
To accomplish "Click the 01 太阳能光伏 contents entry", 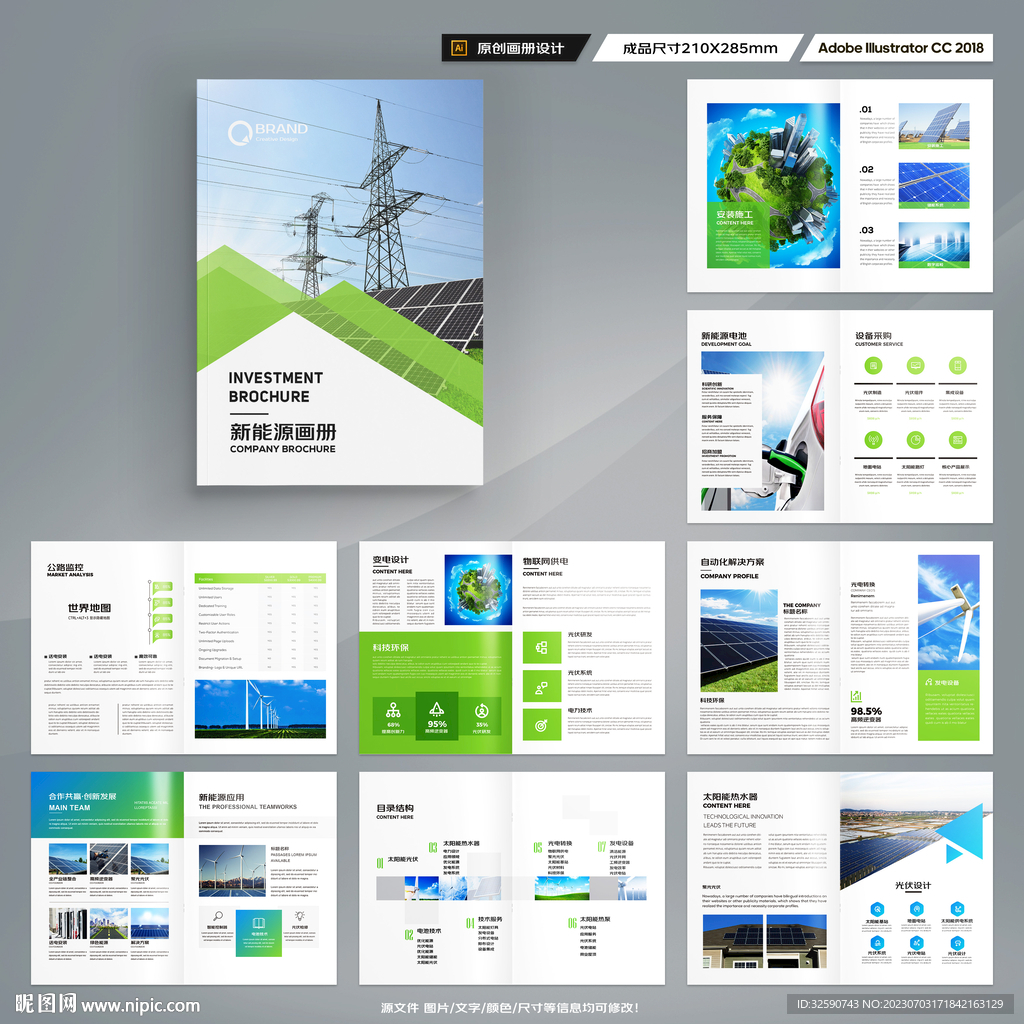I will 397,861.
